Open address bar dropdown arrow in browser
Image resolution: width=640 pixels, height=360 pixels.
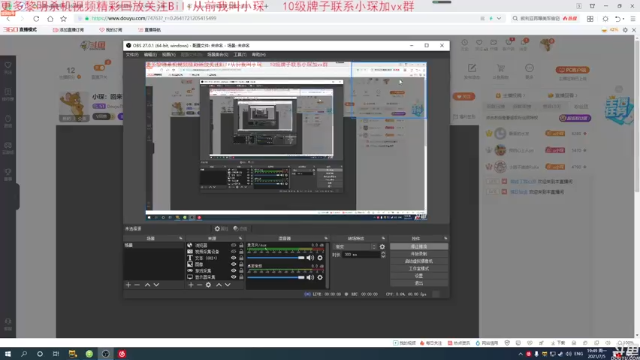(499, 19)
